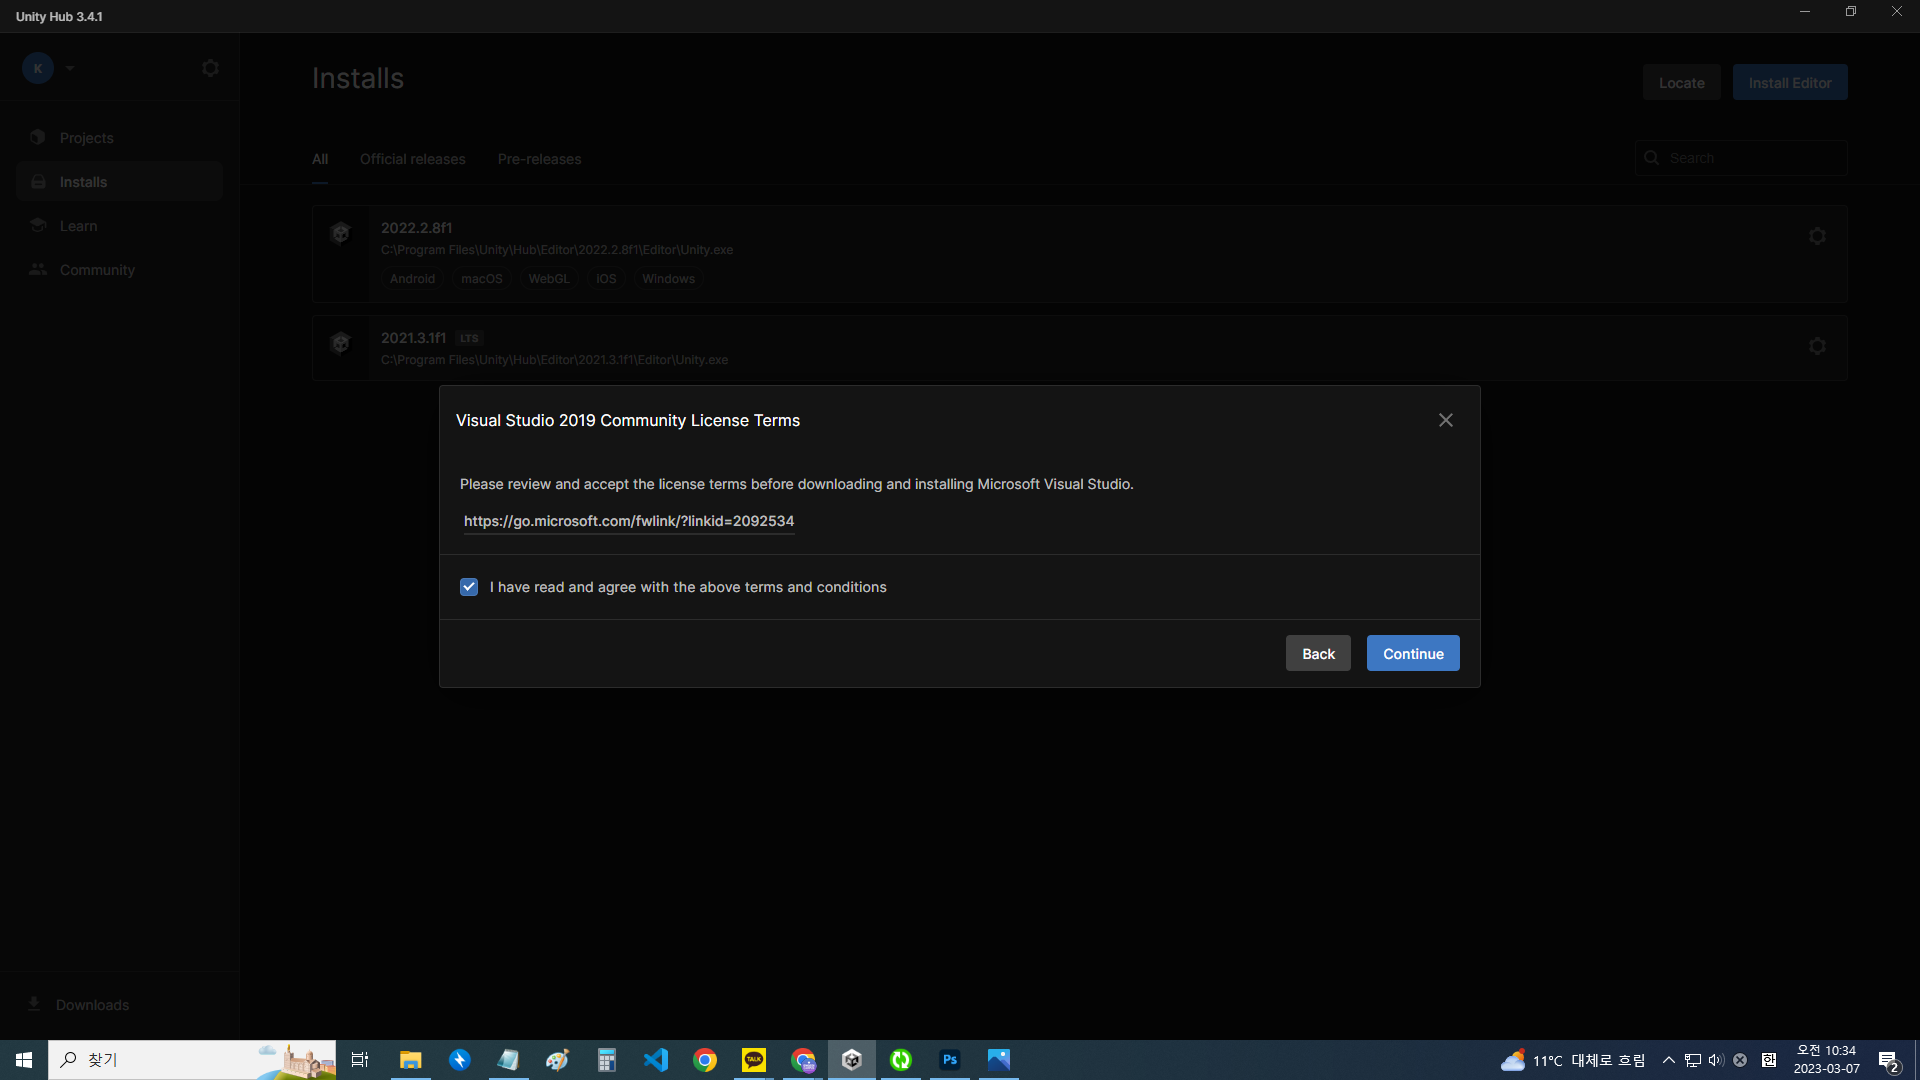Click the network tray icon

click(x=1693, y=1060)
